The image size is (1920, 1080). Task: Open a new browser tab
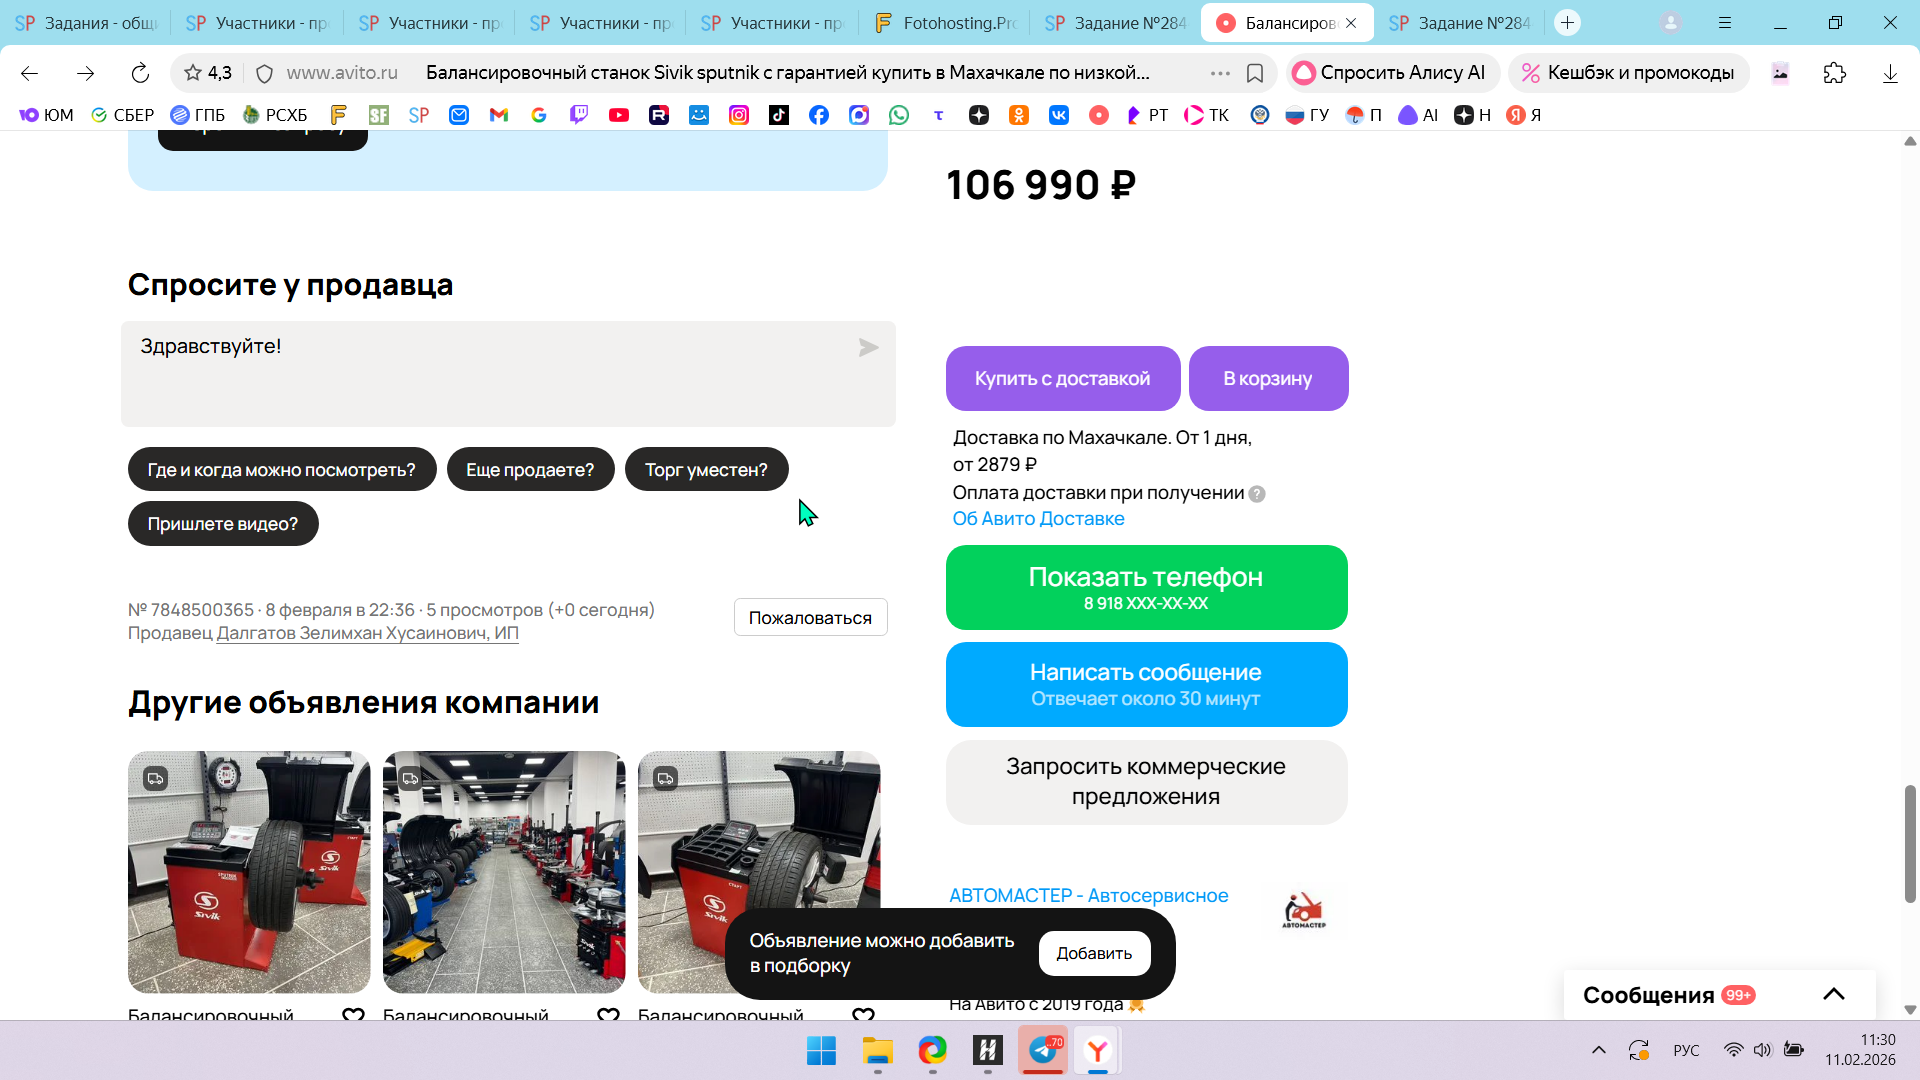tap(1567, 22)
